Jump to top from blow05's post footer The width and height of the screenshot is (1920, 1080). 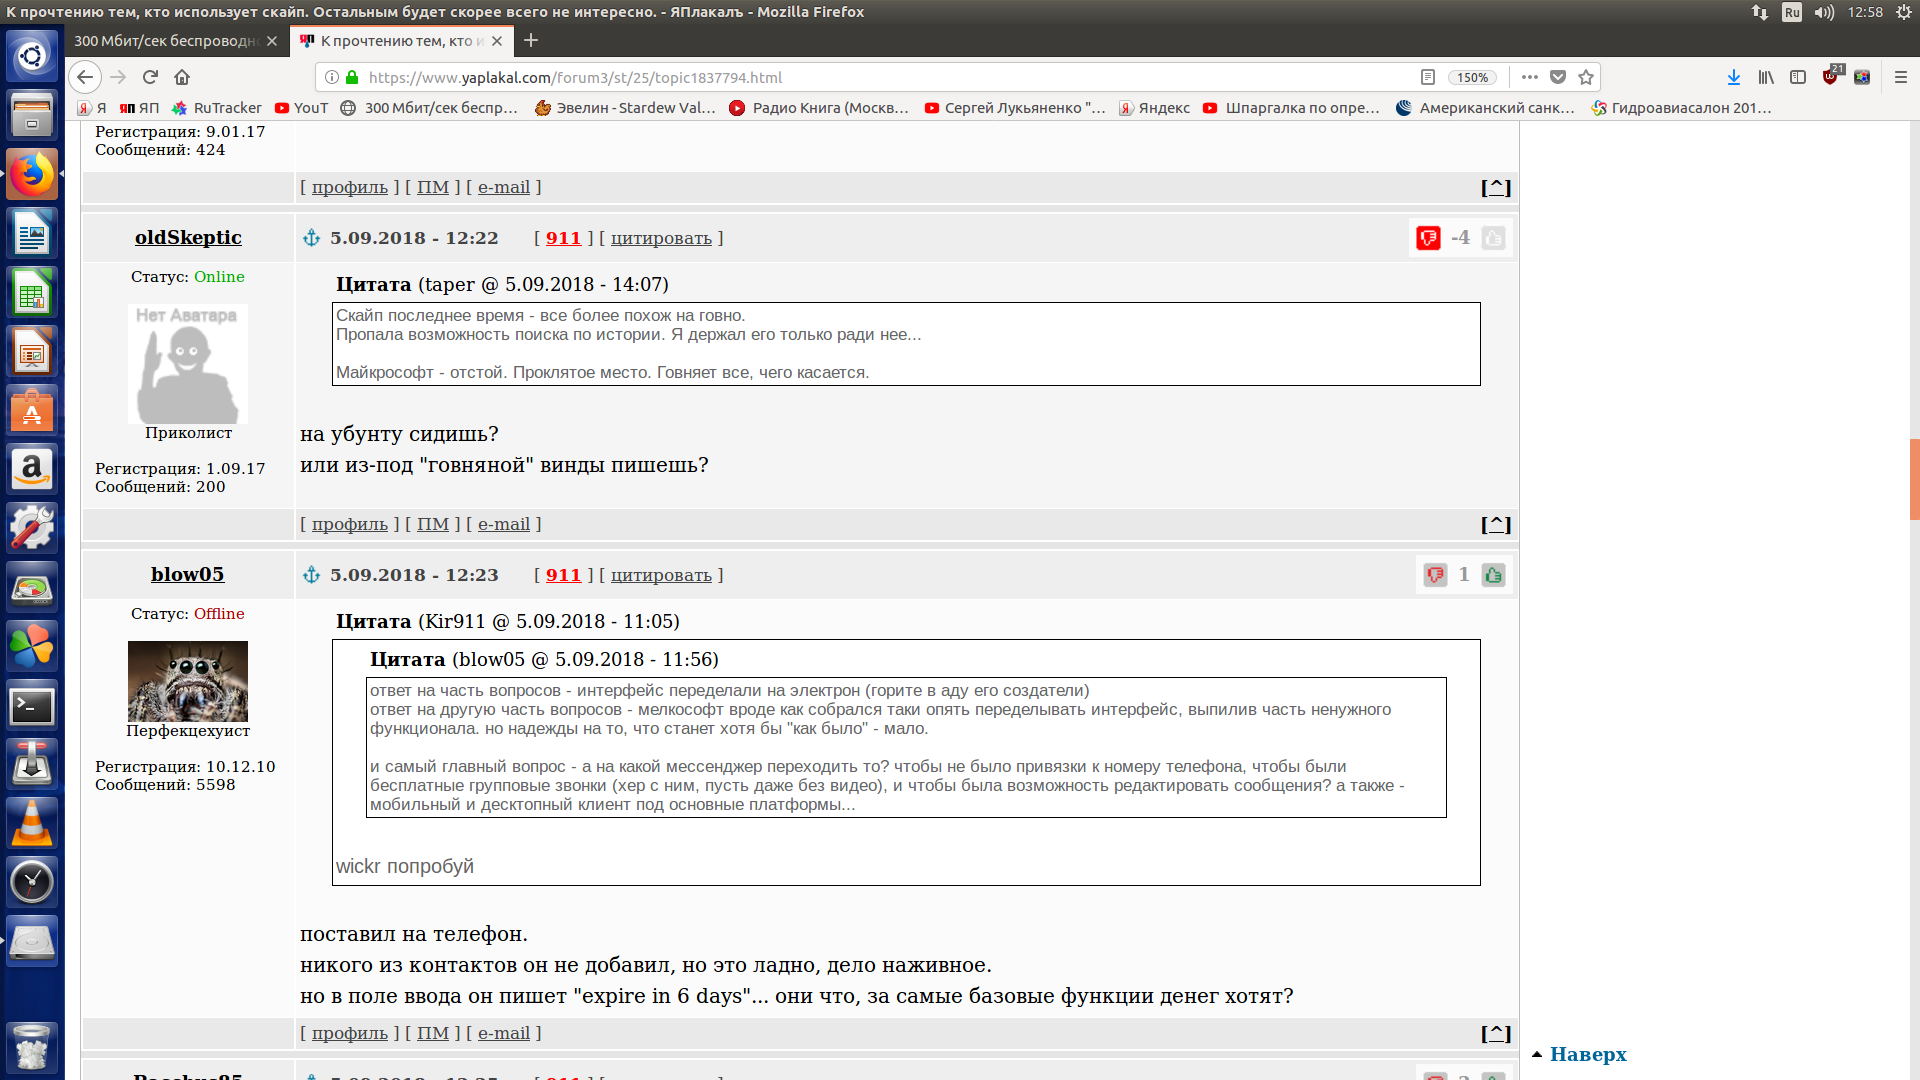pyautogui.click(x=1496, y=1033)
